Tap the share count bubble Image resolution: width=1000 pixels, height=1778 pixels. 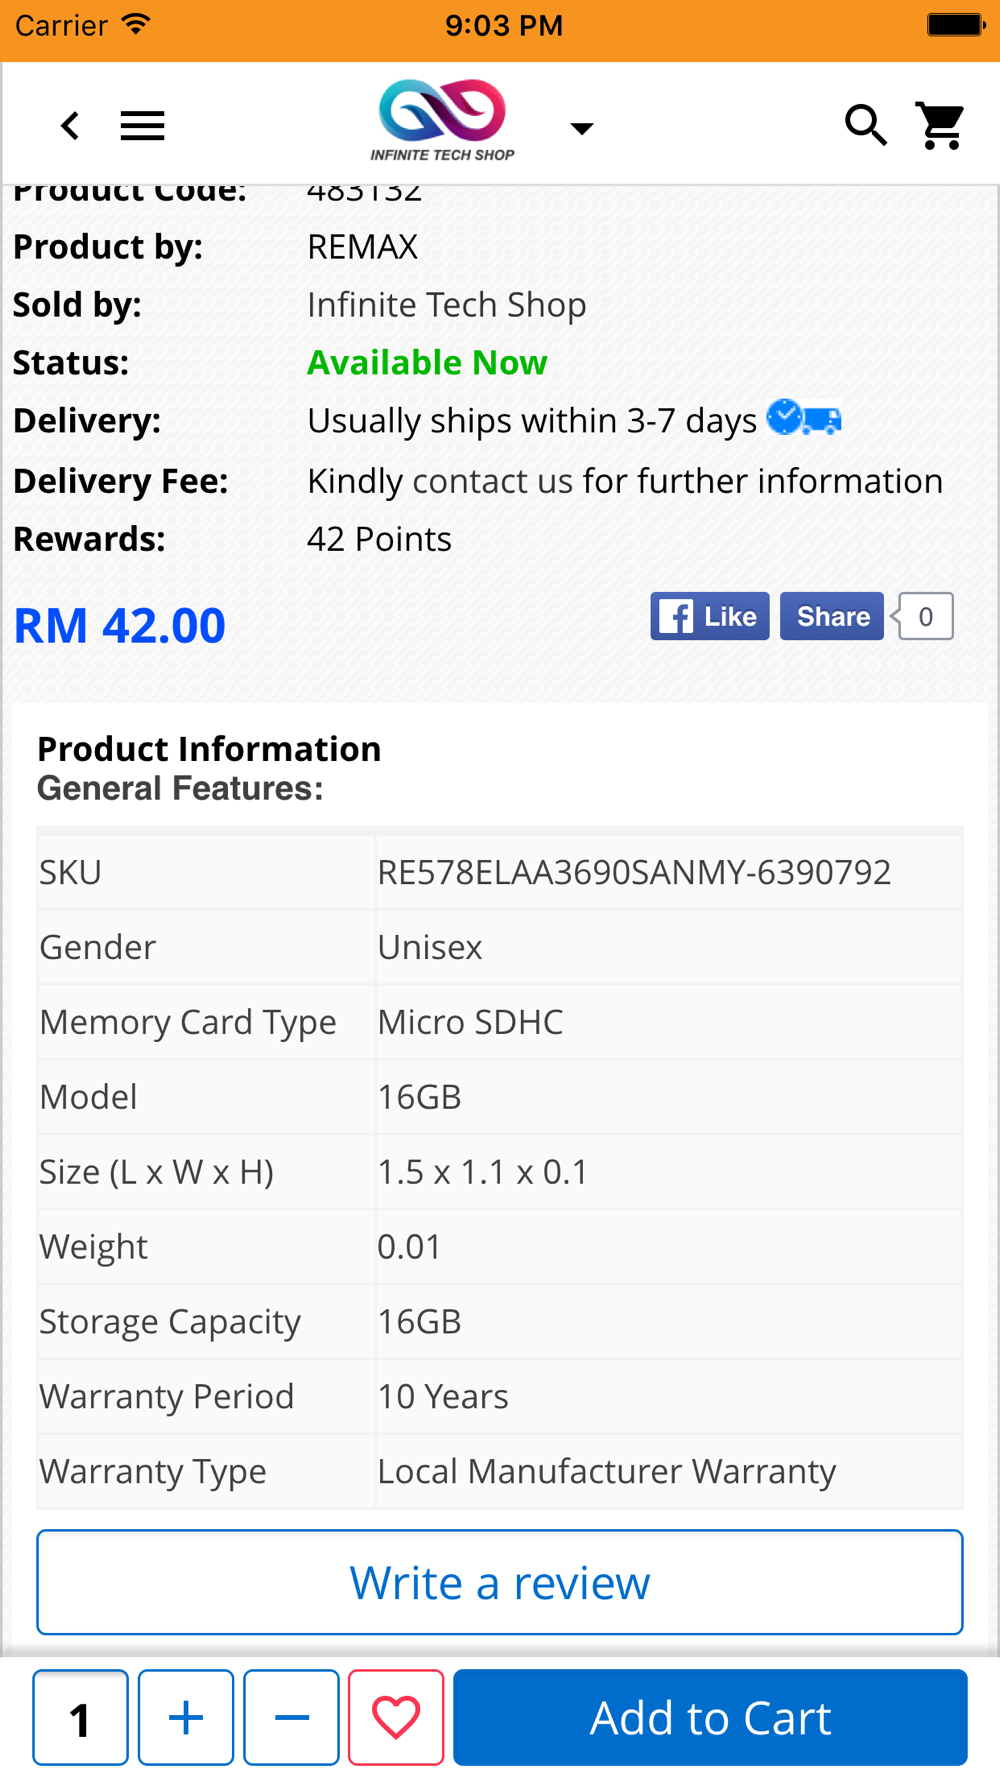pyautogui.click(x=924, y=616)
